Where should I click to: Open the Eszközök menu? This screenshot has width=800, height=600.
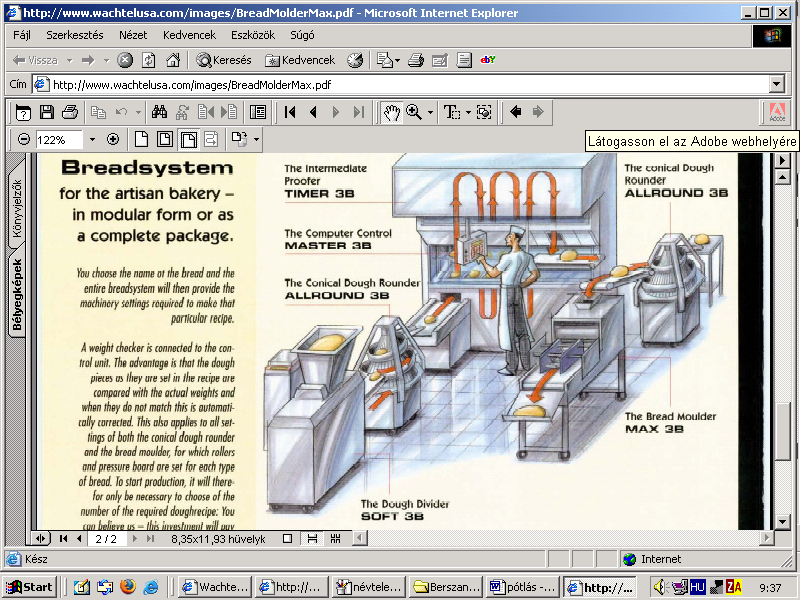coord(253,35)
